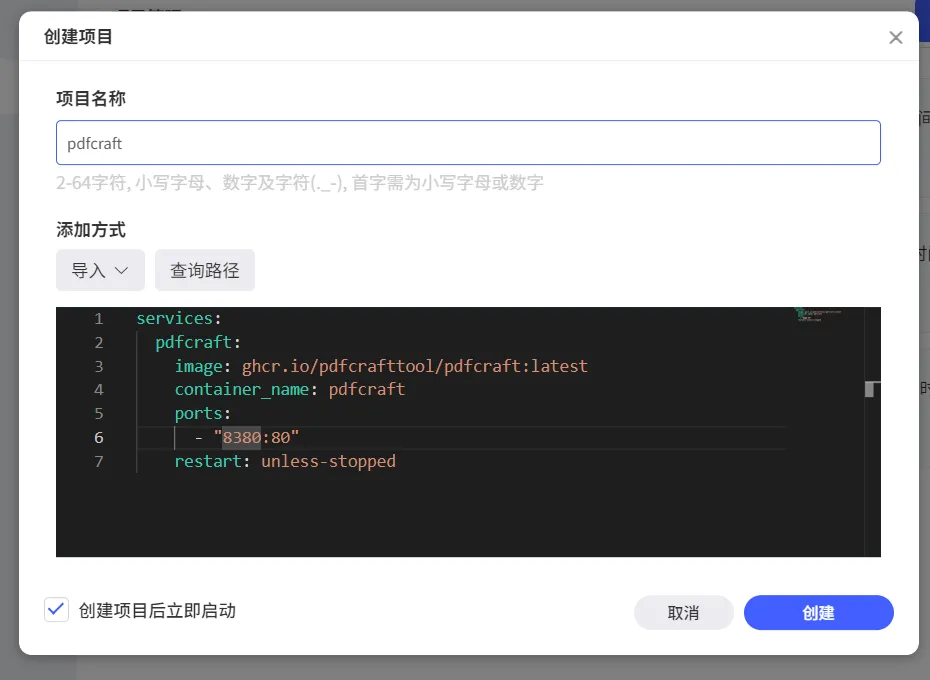This screenshot has width=930, height=680.
Task: Click line number 3 in gutter
Action: [x=98, y=367]
